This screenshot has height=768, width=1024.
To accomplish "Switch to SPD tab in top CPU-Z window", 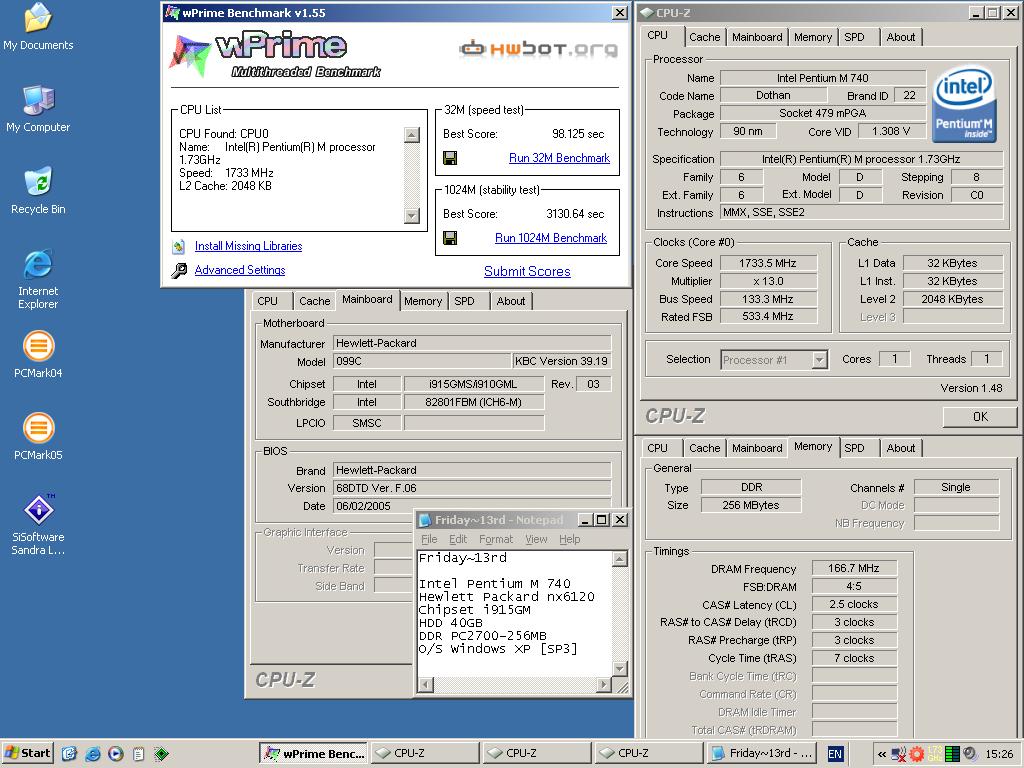I will click(854, 37).
